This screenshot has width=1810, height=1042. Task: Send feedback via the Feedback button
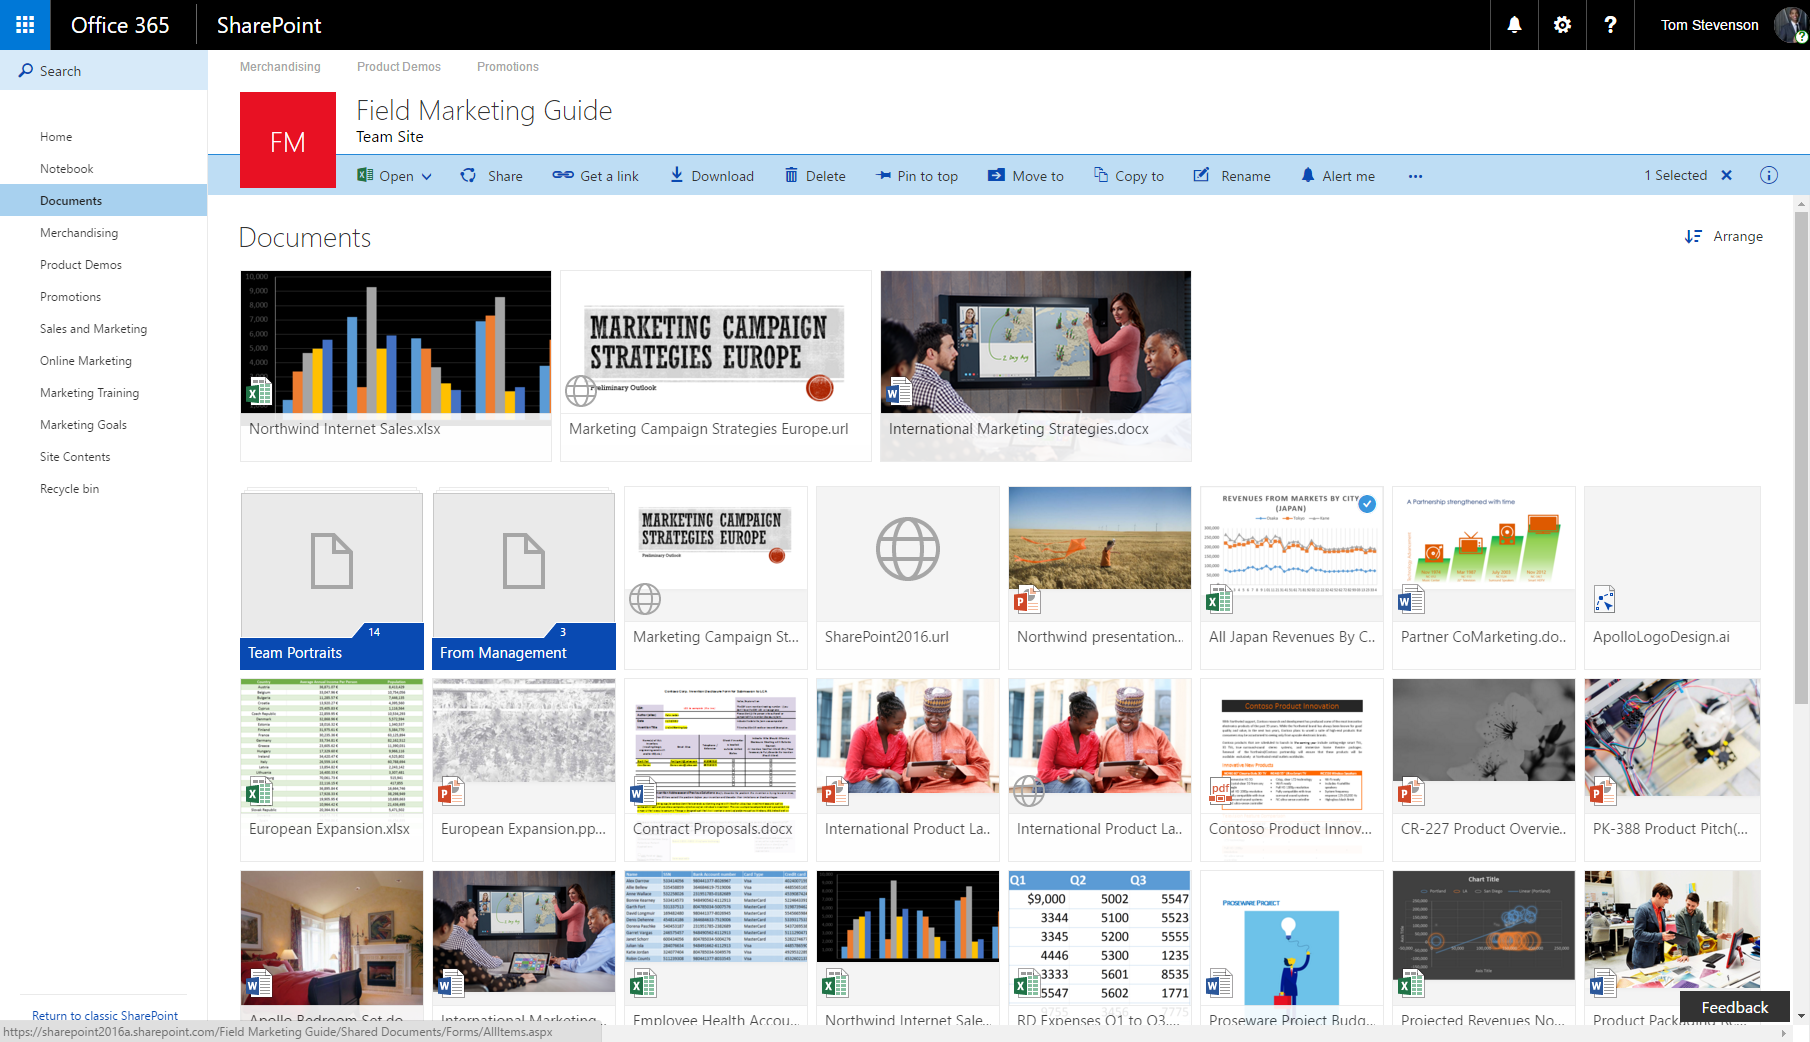pos(1734,1007)
